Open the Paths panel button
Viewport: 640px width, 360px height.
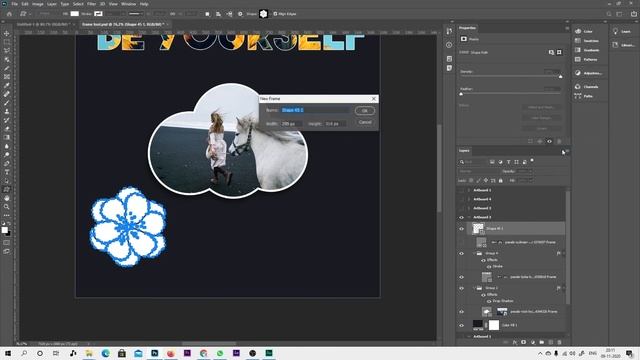click(x=584, y=96)
